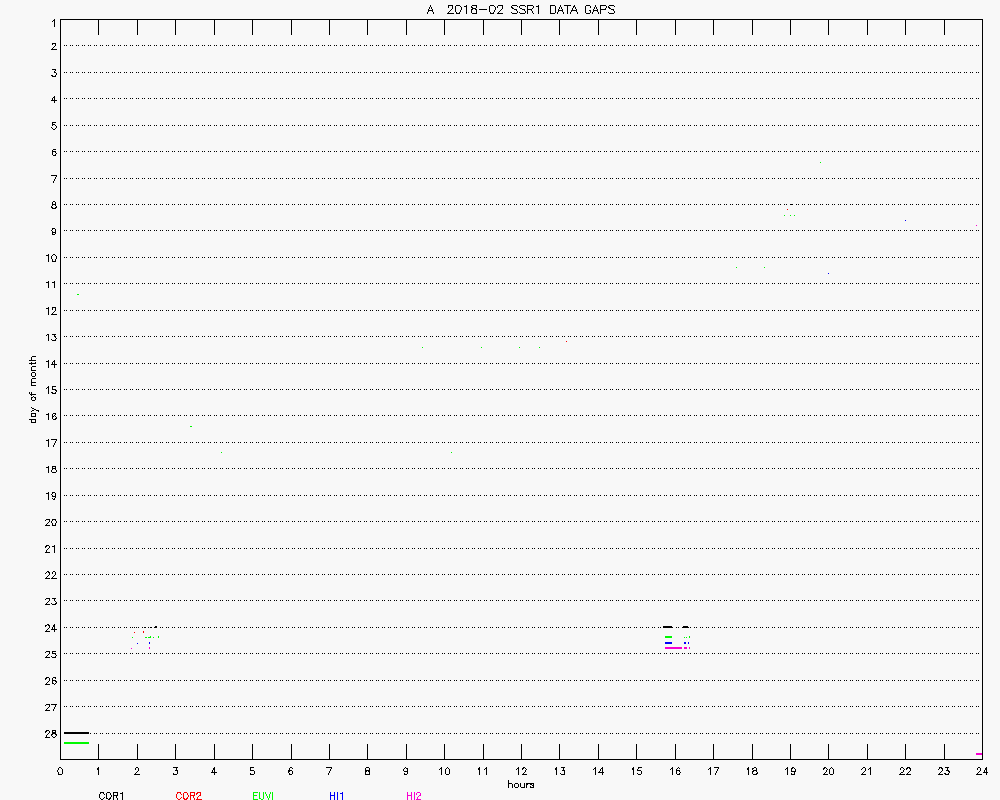Click the 'hours' x-axis label
Image resolution: width=1000 pixels, height=800 pixels.
point(520,785)
